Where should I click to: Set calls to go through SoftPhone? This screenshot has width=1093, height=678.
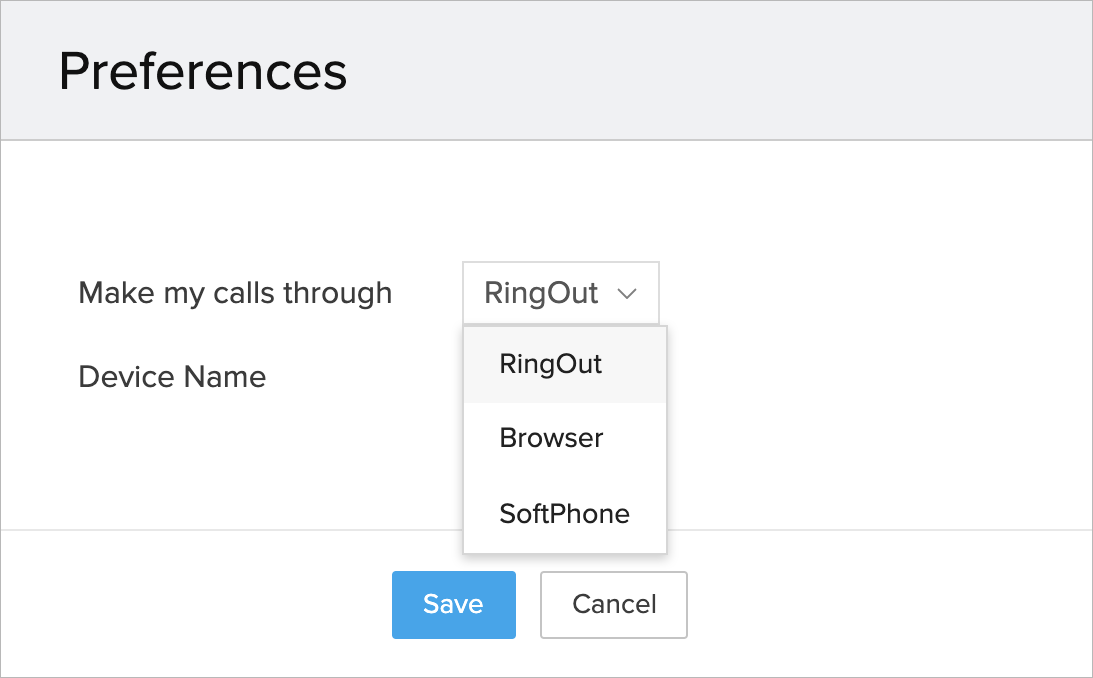tap(565, 514)
